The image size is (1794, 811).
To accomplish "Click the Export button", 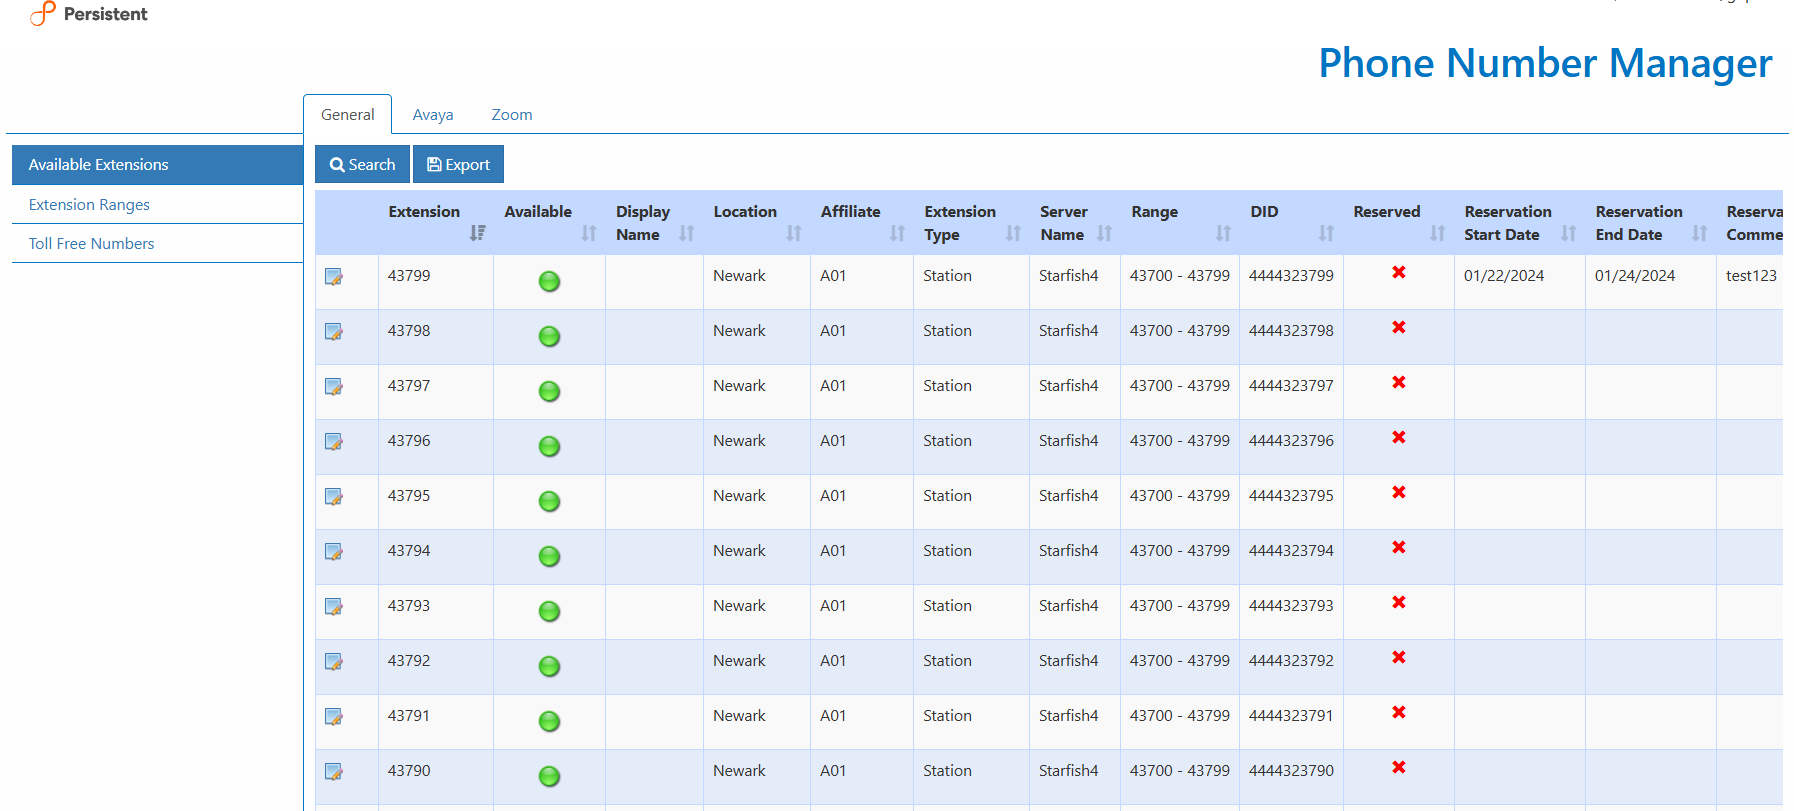I will tap(458, 164).
